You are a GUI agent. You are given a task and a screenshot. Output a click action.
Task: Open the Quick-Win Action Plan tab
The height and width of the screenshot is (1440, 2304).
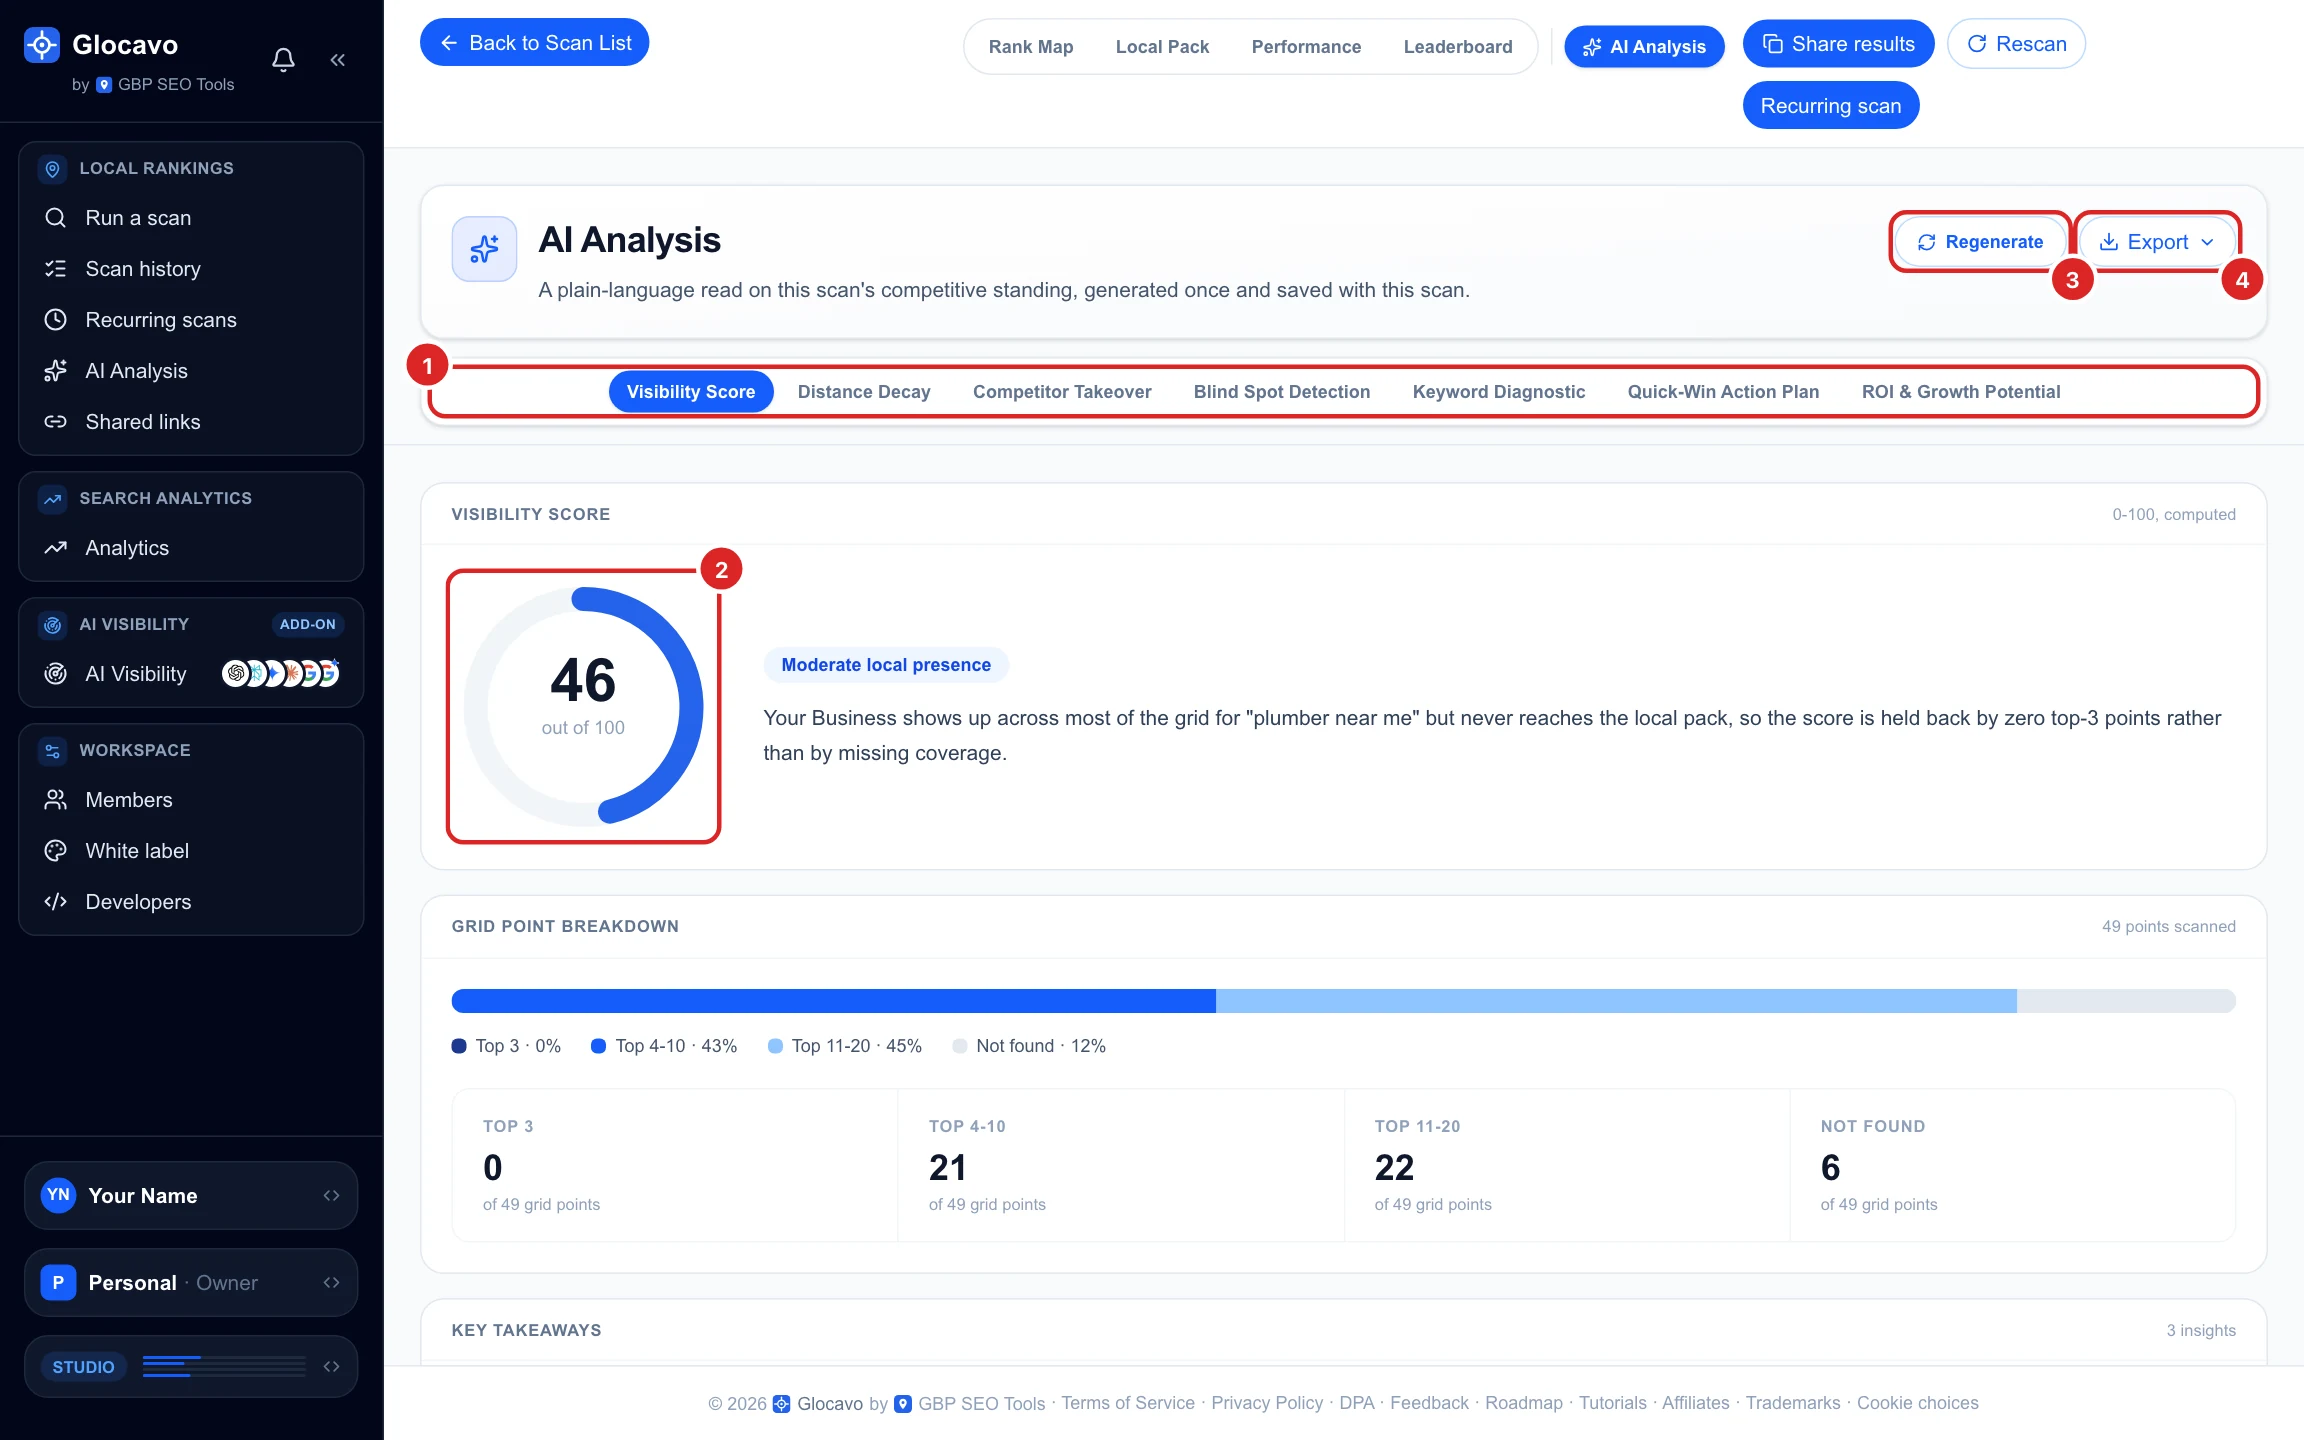coord(1723,392)
